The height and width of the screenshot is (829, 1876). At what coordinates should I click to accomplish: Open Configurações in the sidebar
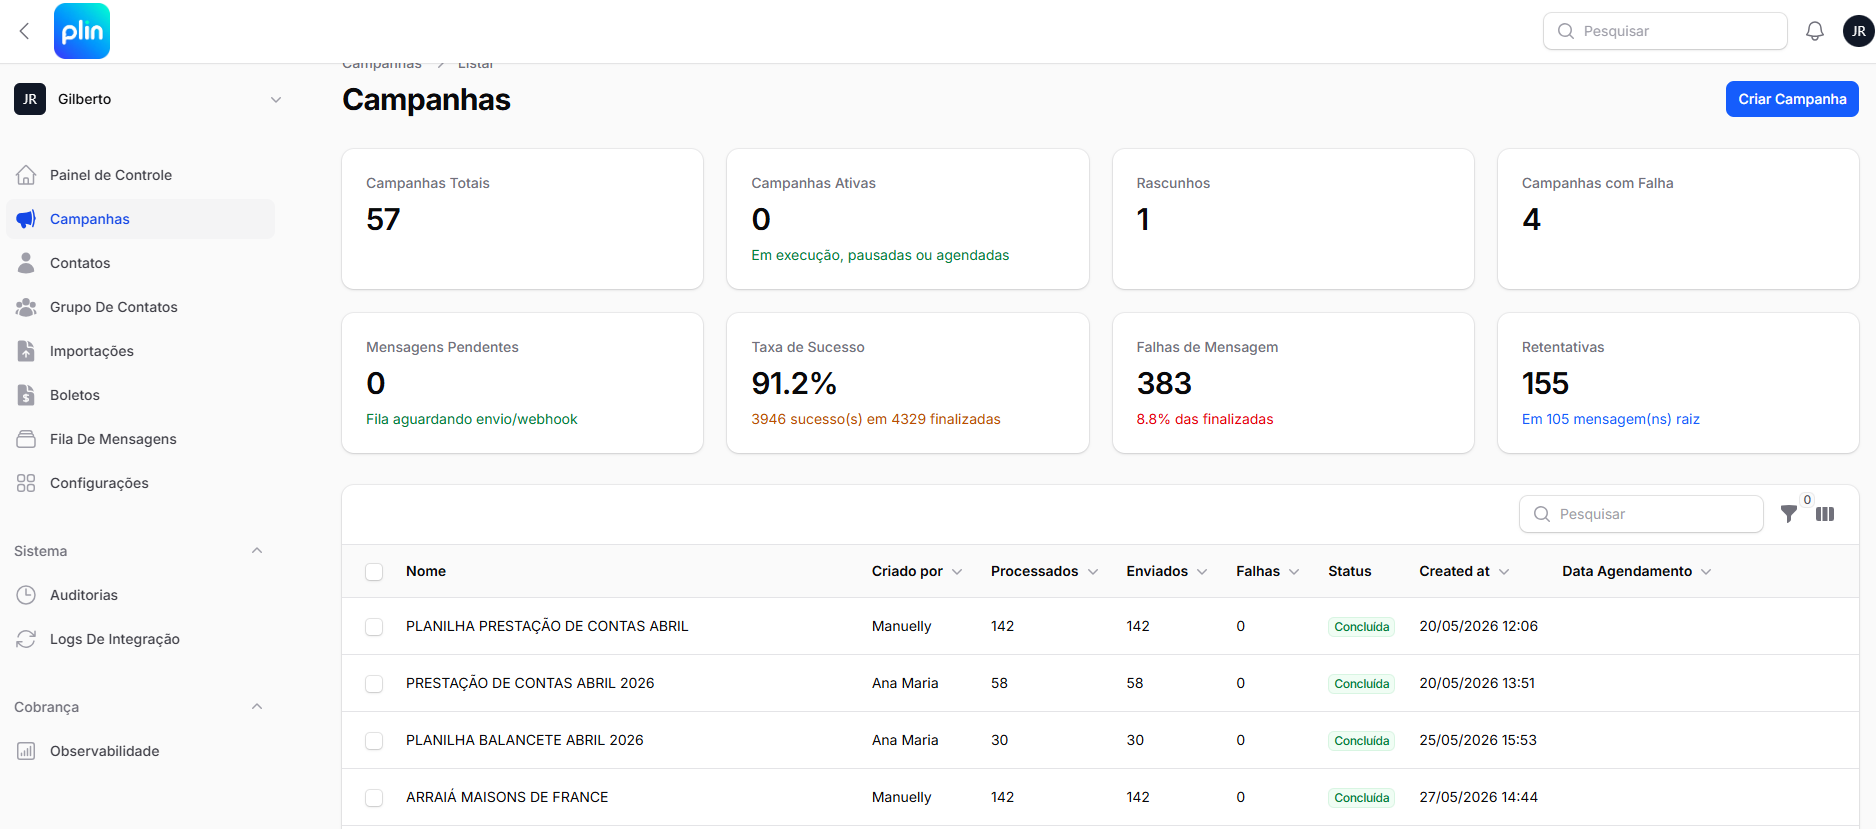point(140,483)
